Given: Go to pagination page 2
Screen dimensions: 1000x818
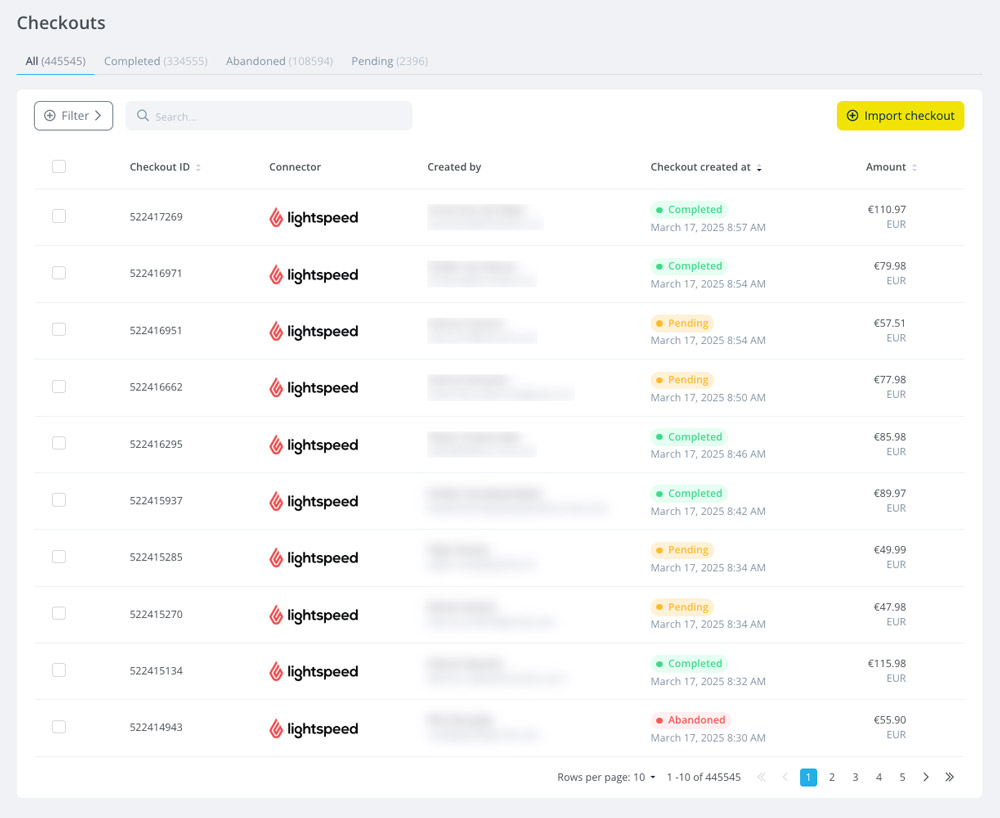Looking at the screenshot, I should 832,777.
